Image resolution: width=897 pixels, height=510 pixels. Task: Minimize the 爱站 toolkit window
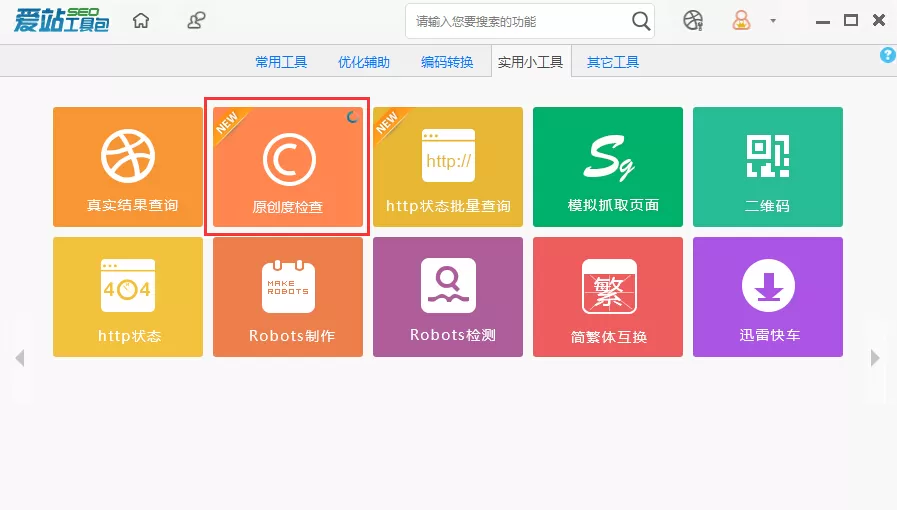pyautogui.click(x=823, y=21)
